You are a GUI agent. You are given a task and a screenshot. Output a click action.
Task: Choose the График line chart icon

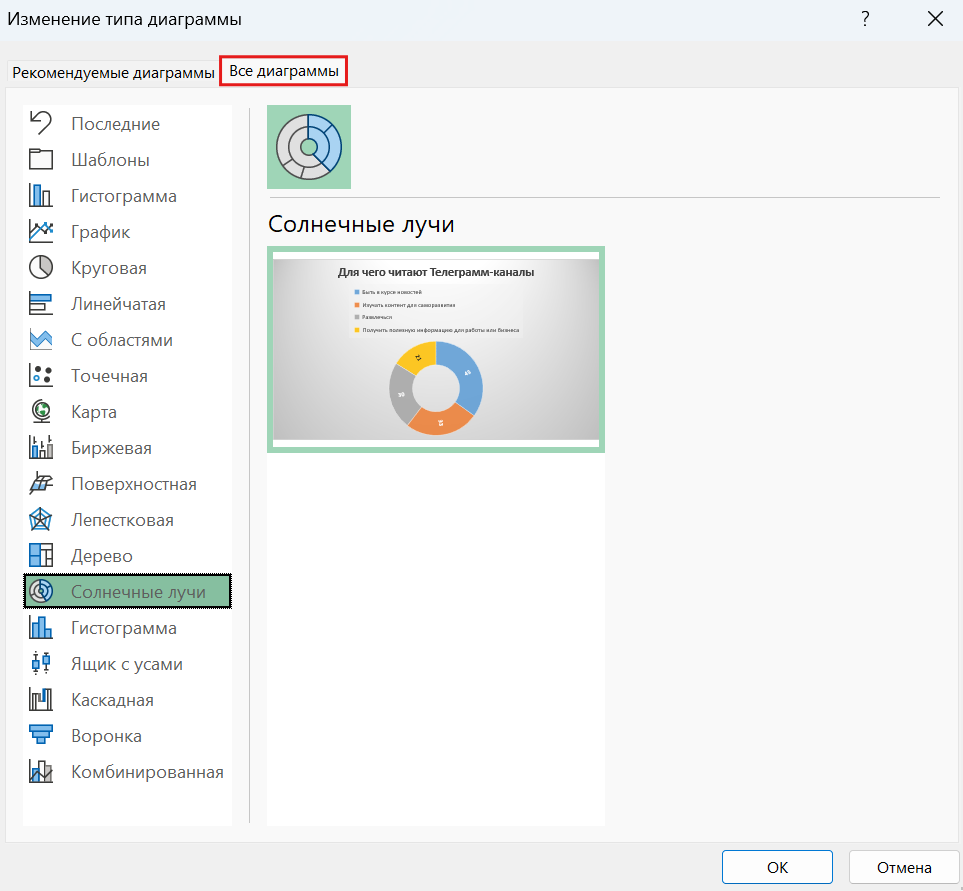point(41,232)
